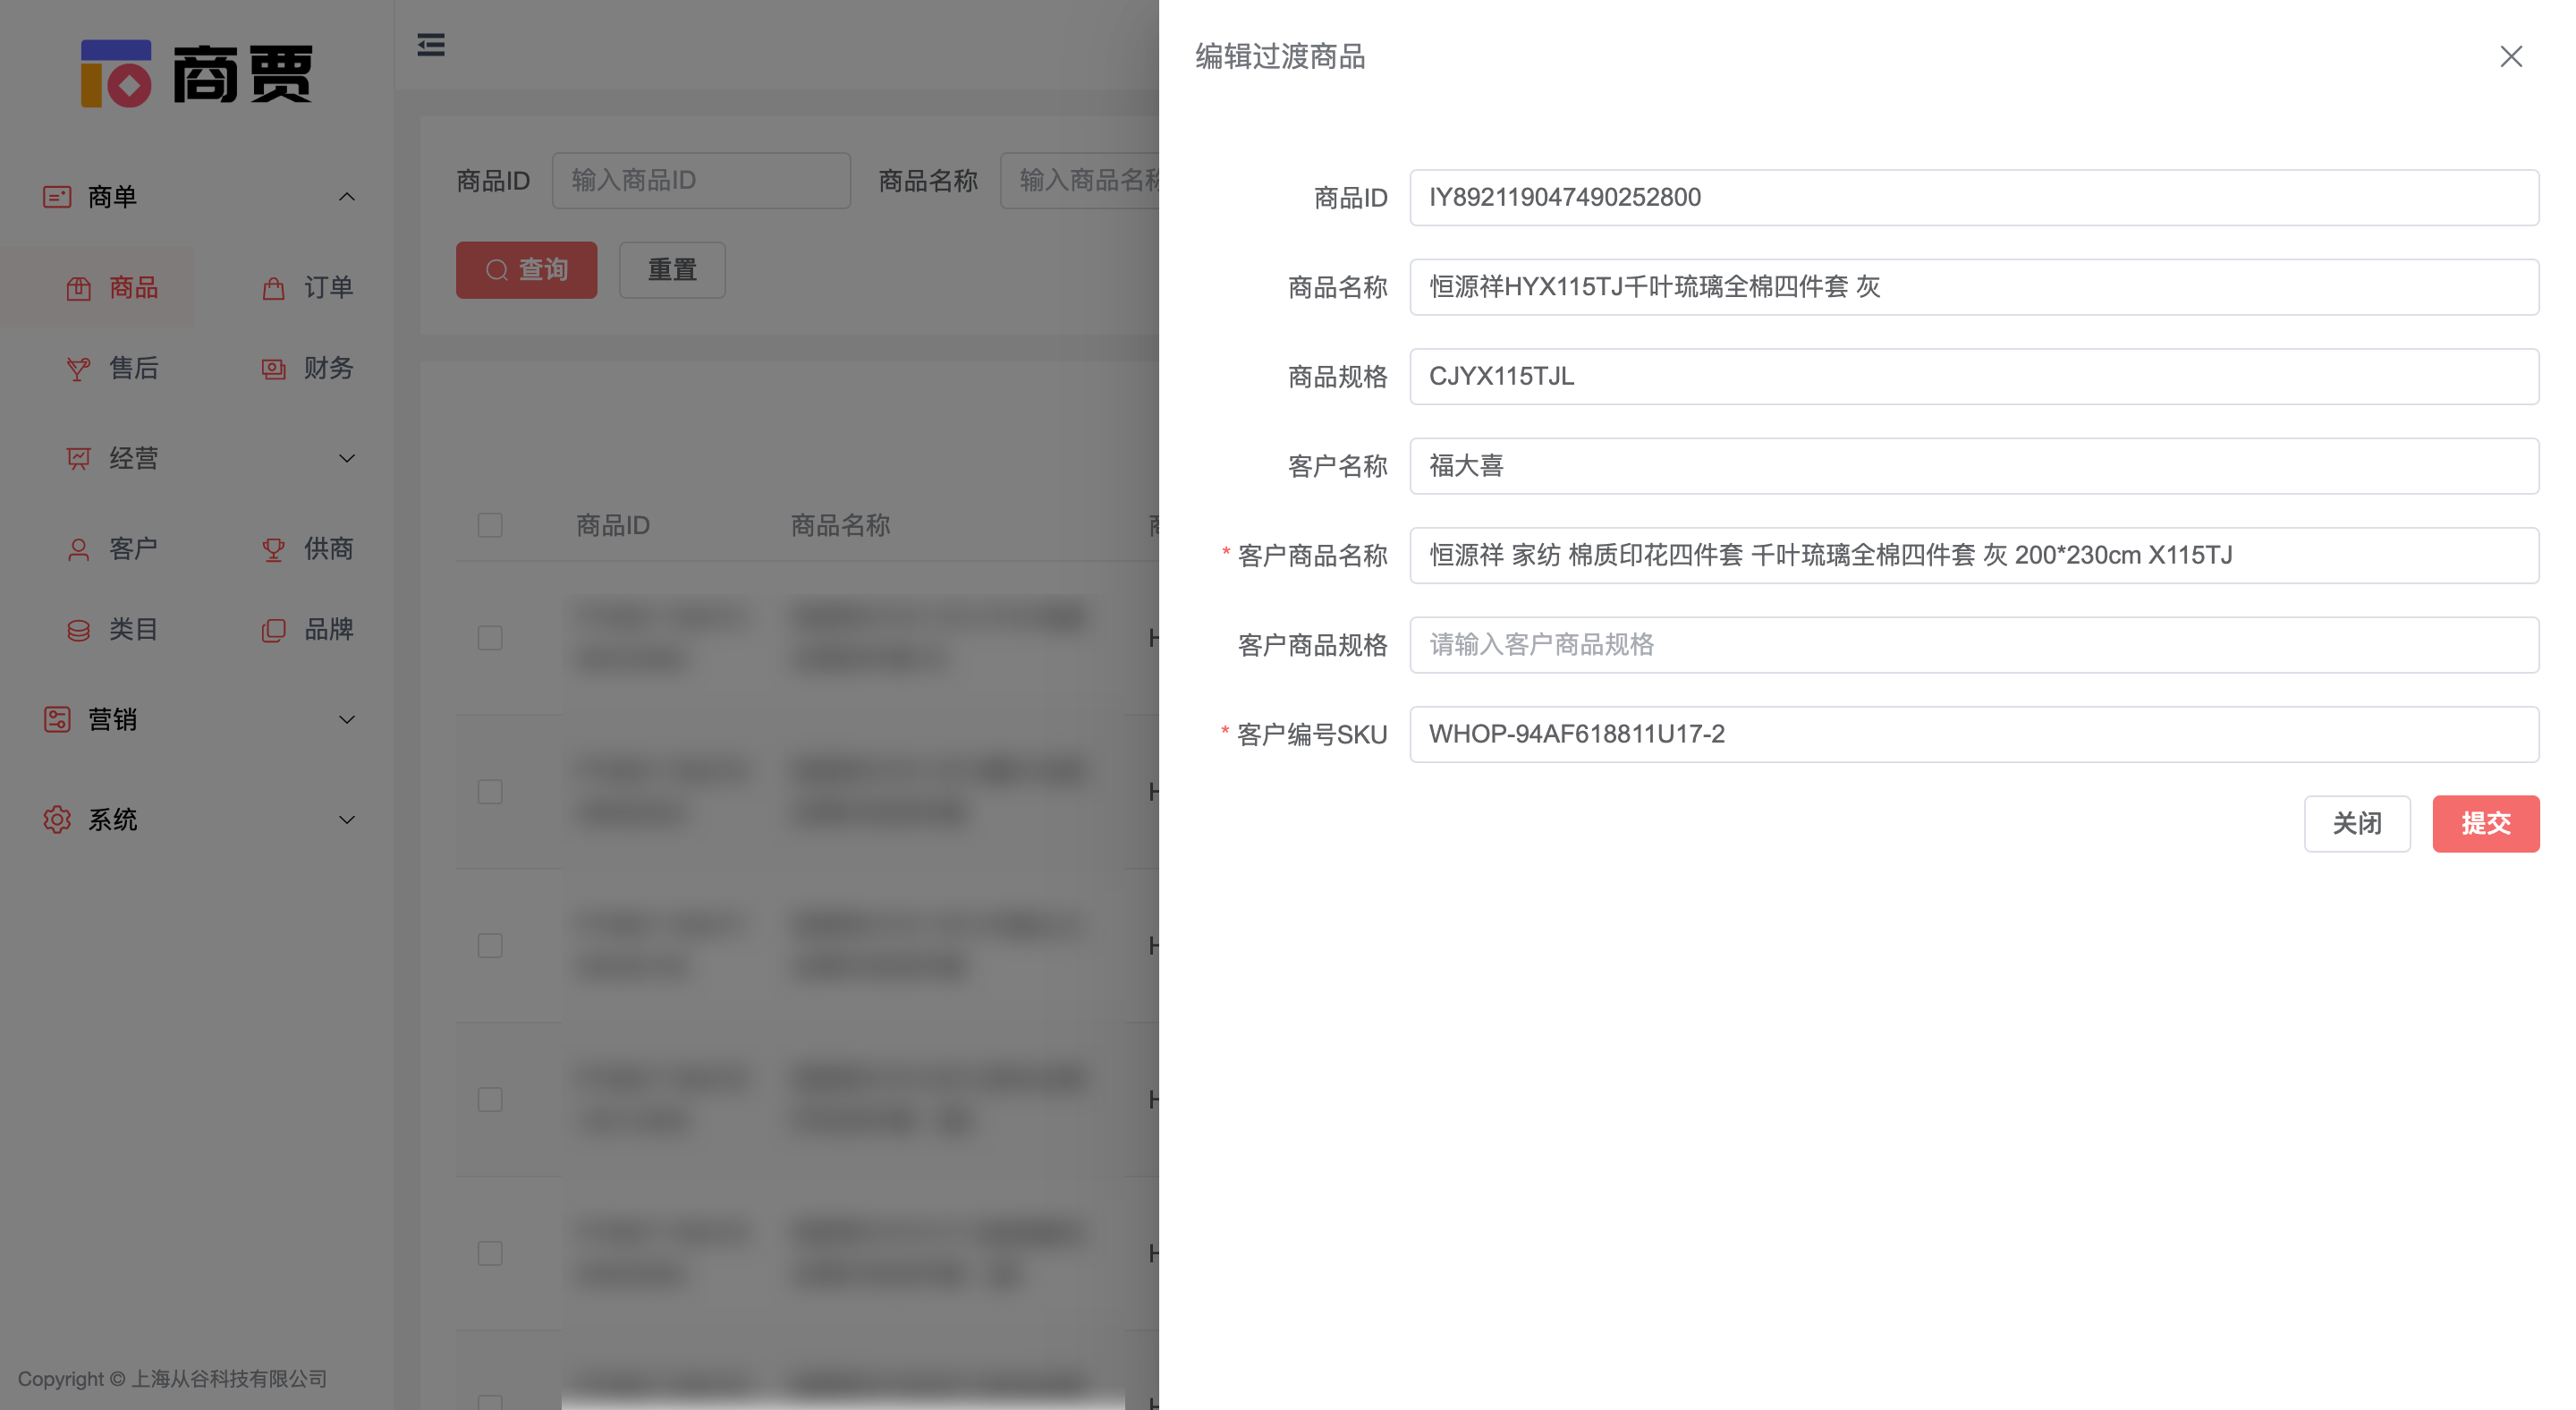Tick the select-all checkbox in the table header
The height and width of the screenshot is (1410, 2576).
(x=489, y=524)
